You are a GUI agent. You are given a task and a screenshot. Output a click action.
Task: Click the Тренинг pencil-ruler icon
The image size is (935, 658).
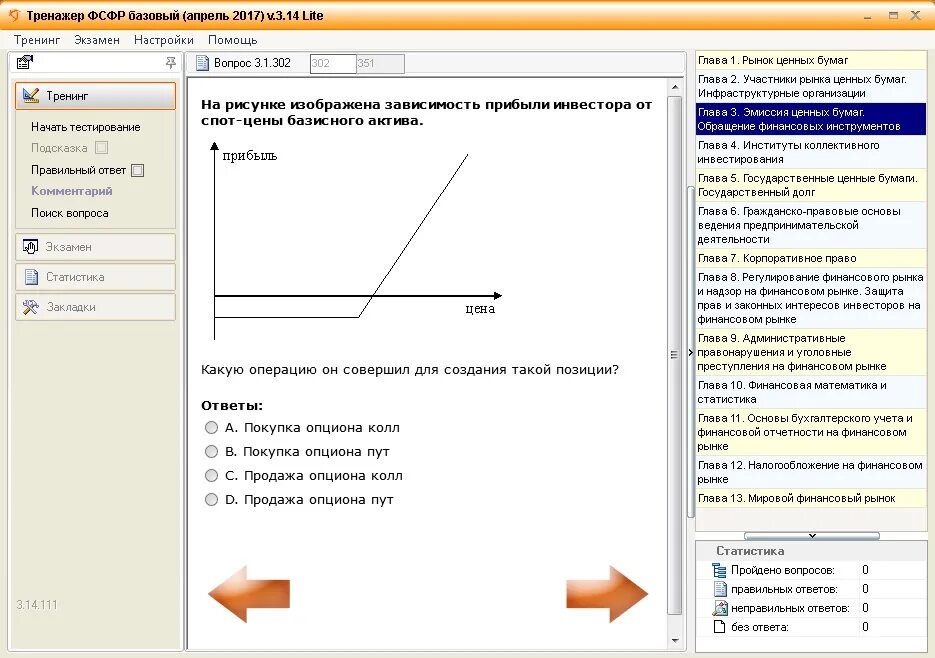point(30,95)
